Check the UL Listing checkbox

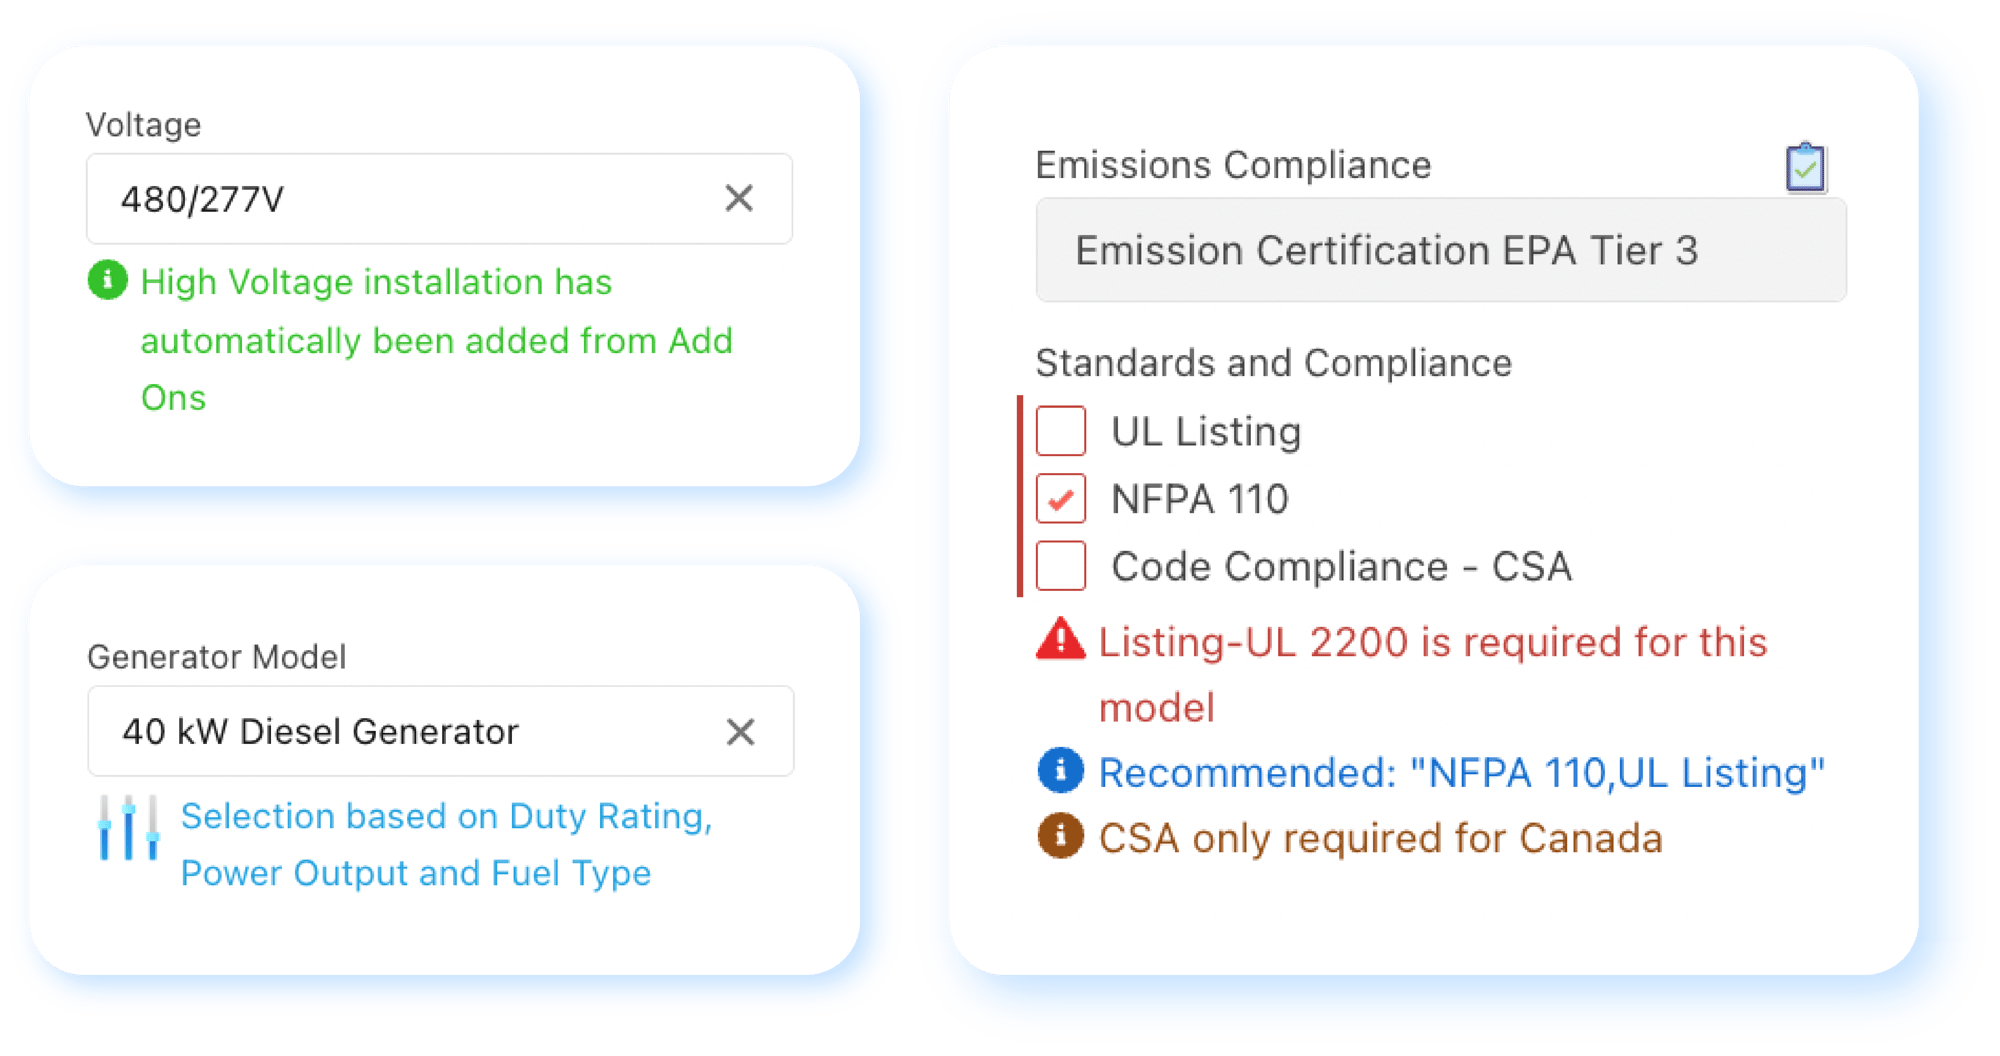pos(1061,431)
